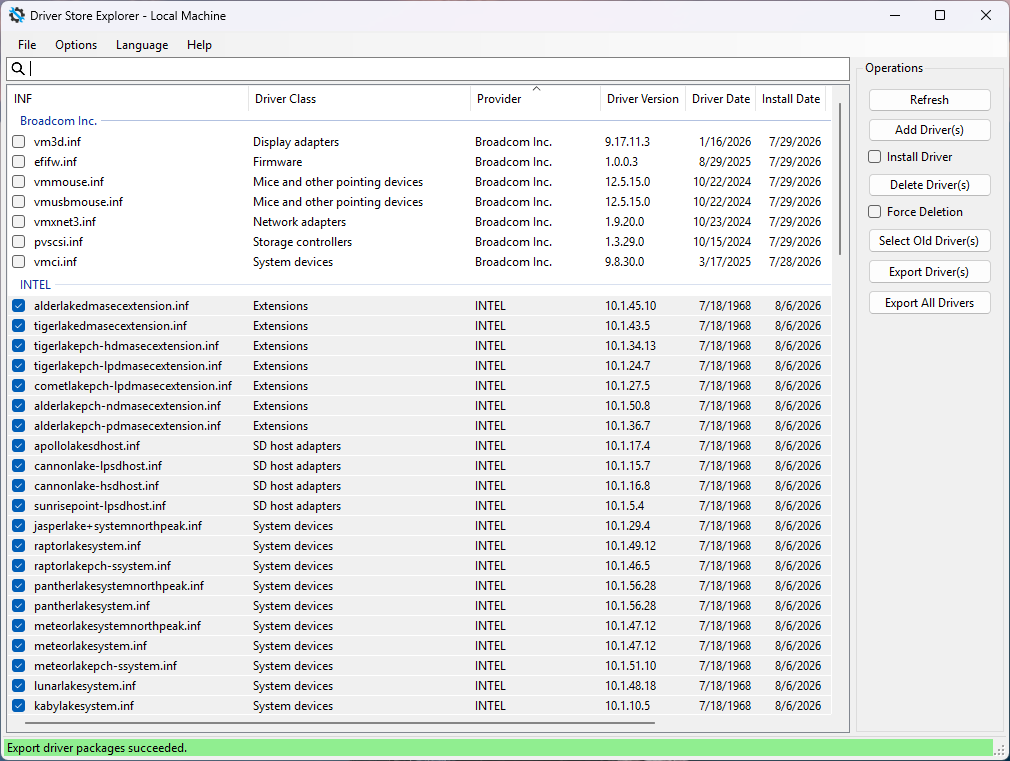Sort by the Install Date column header
The width and height of the screenshot is (1010, 761).
pos(791,99)
